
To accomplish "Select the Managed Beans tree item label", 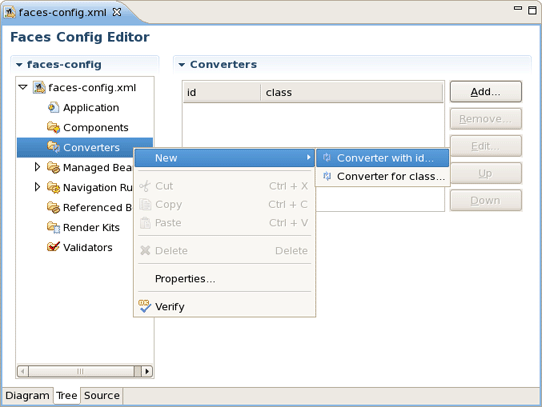I will (x=97, y=167).
